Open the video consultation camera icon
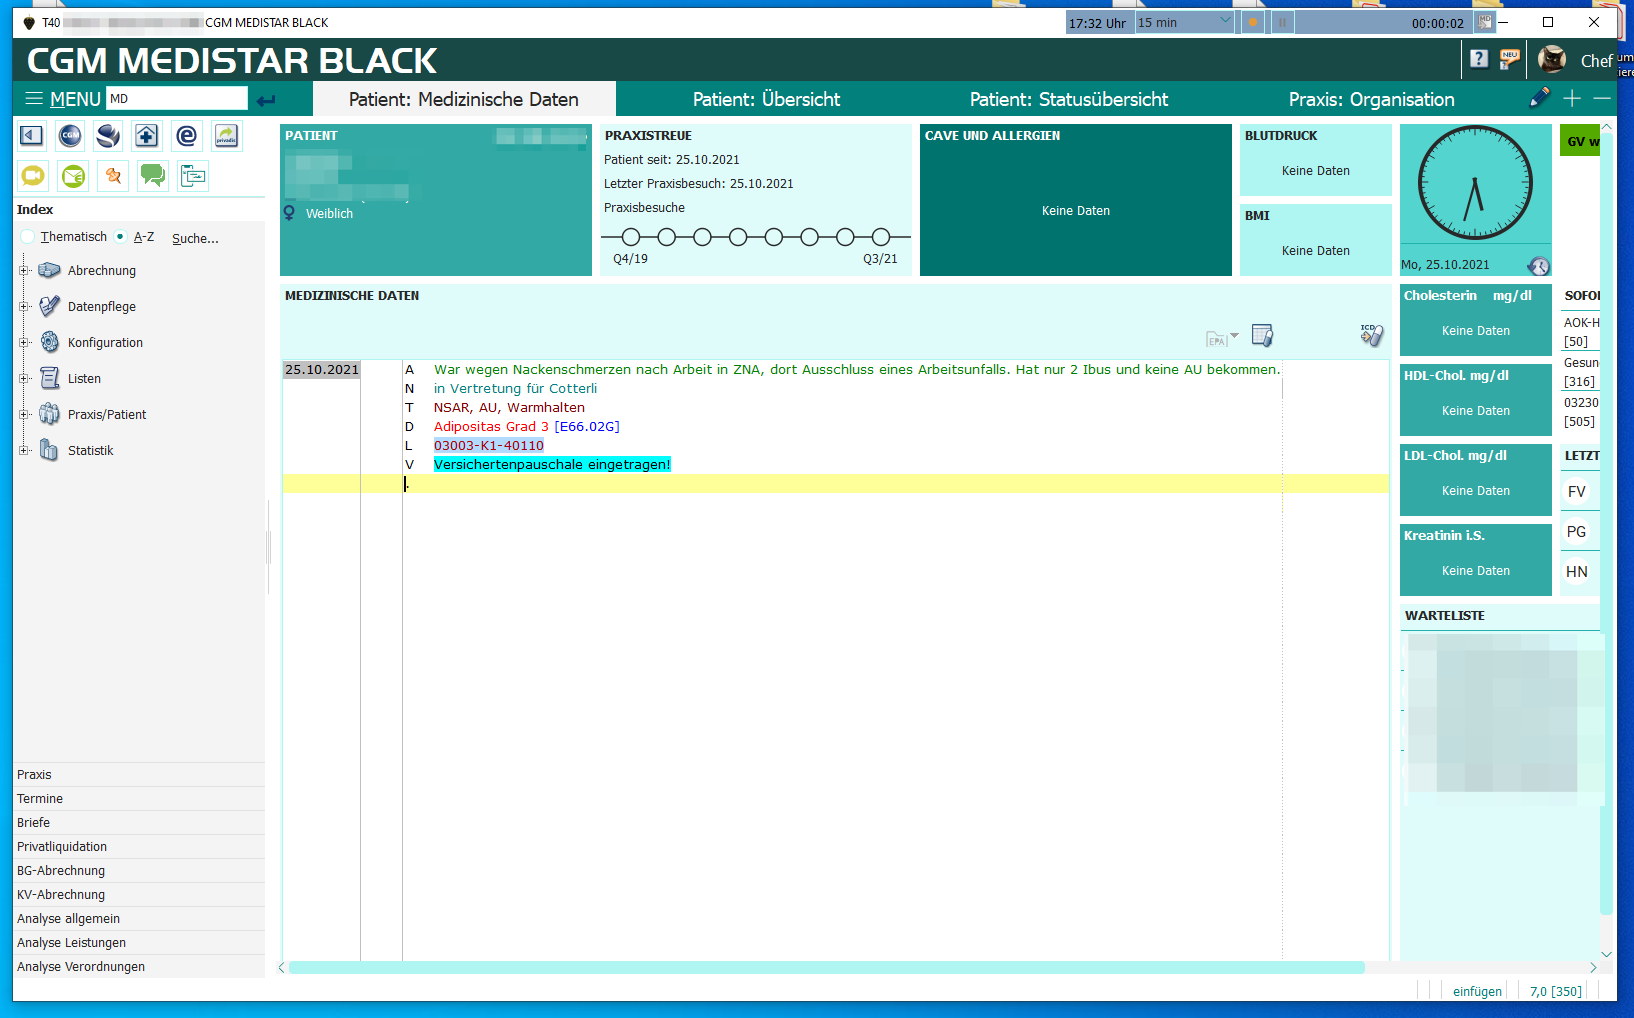The image size is (1634, 1018). 33,176
